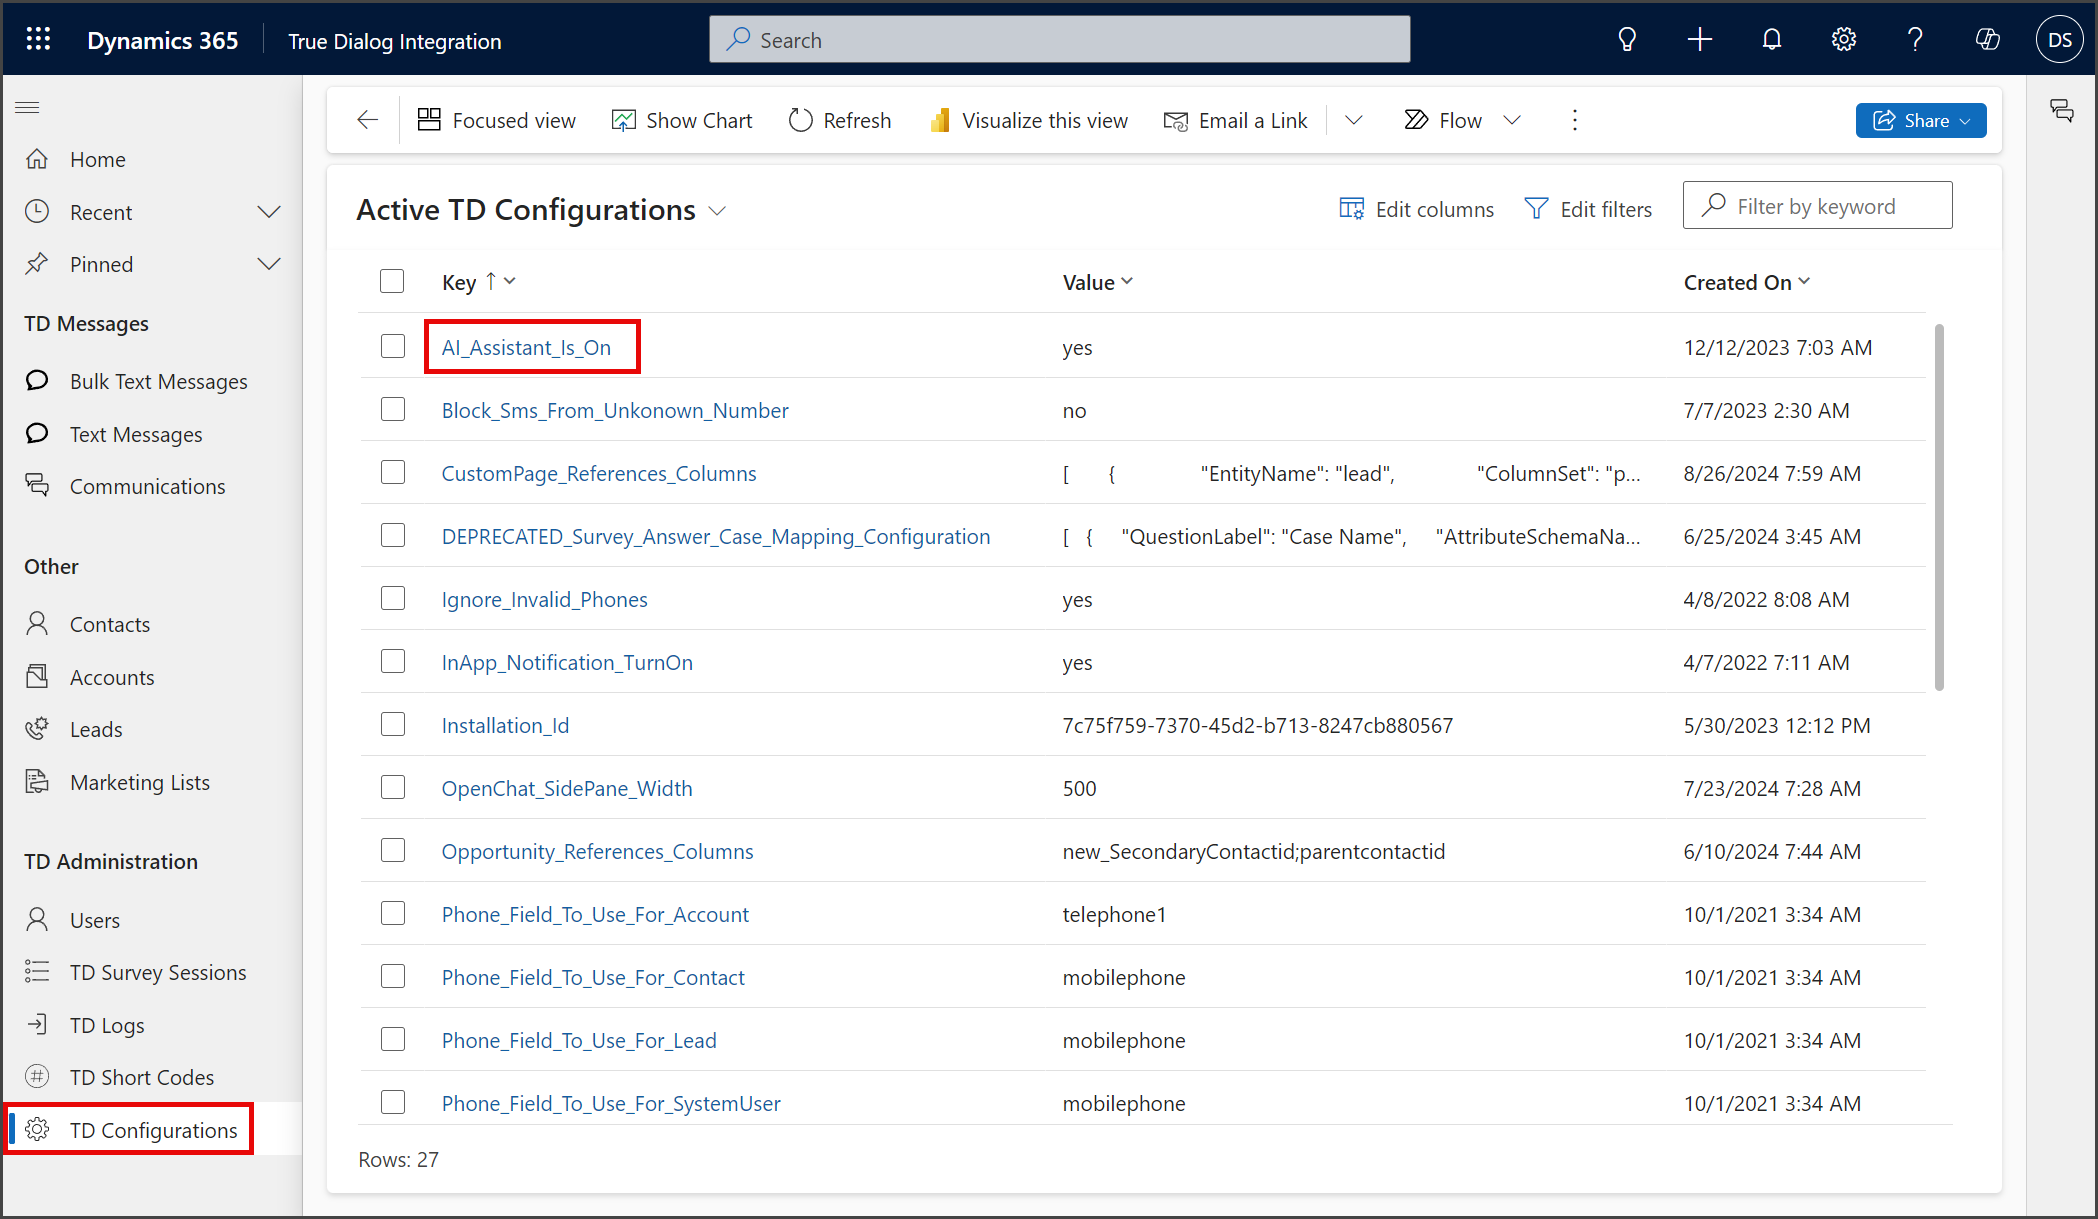
Task: Open the Created On column header menu
Action: click(x=1804, y=282)
